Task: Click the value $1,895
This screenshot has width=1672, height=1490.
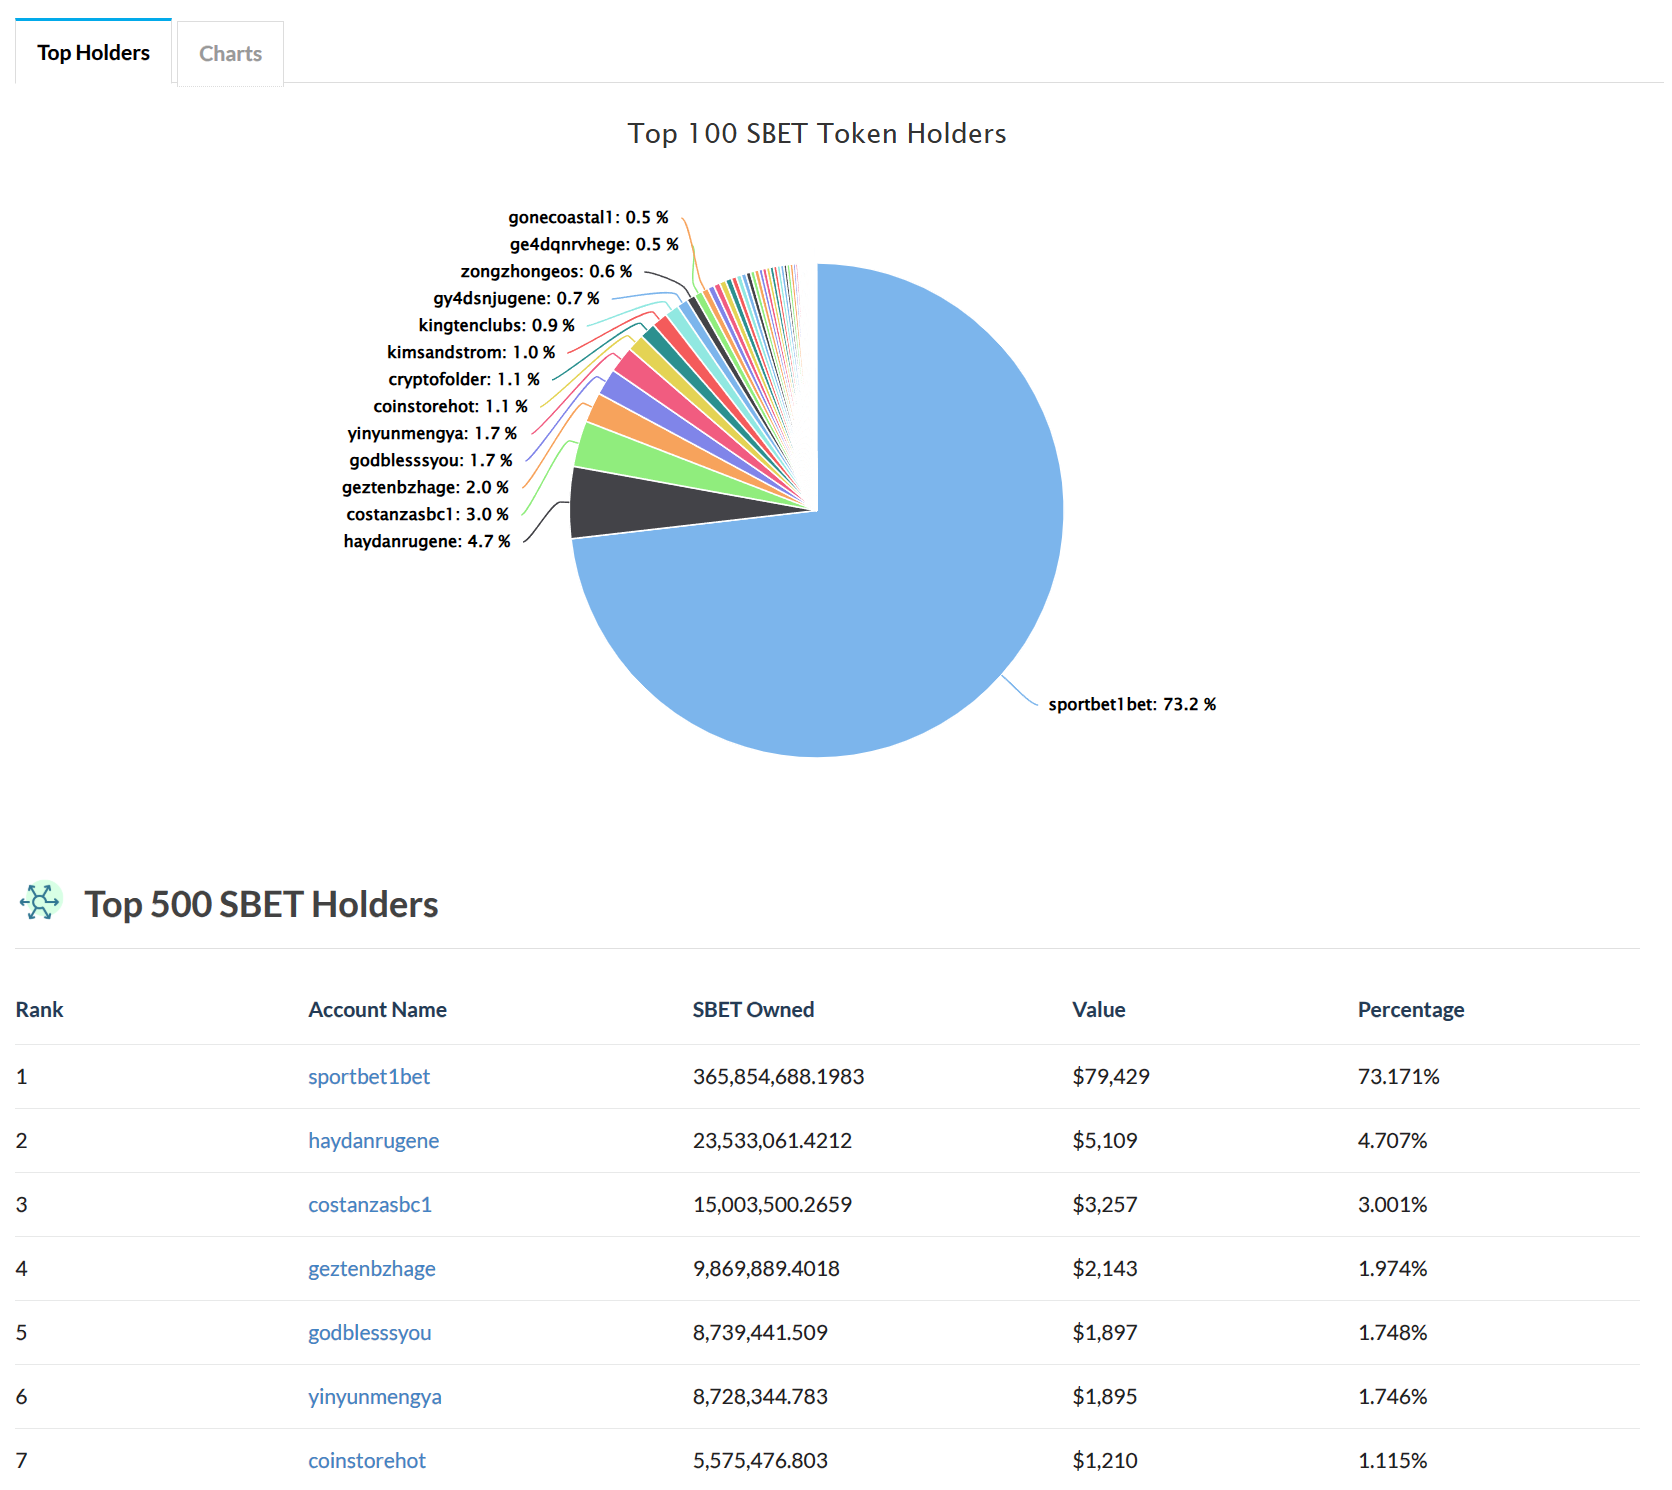Action: [1105, 1397]
